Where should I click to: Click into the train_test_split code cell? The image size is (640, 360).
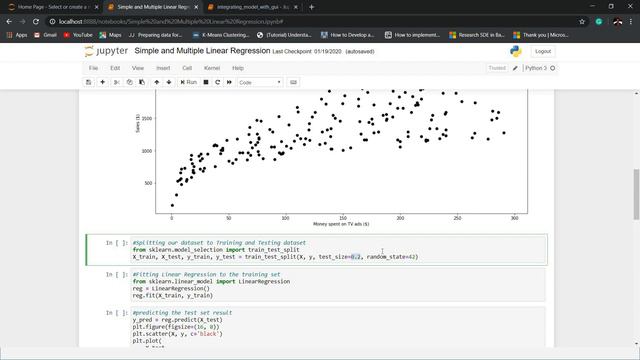338,250
